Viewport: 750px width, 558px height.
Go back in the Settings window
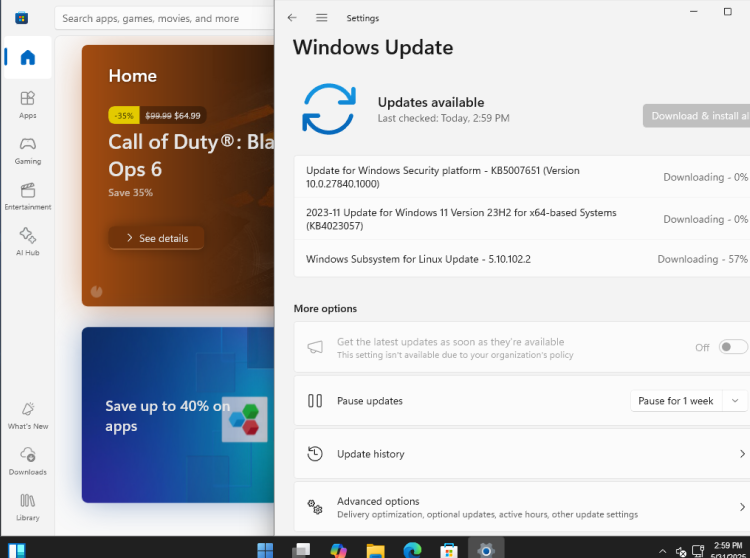pyautogui.click(x=292, y=18)
